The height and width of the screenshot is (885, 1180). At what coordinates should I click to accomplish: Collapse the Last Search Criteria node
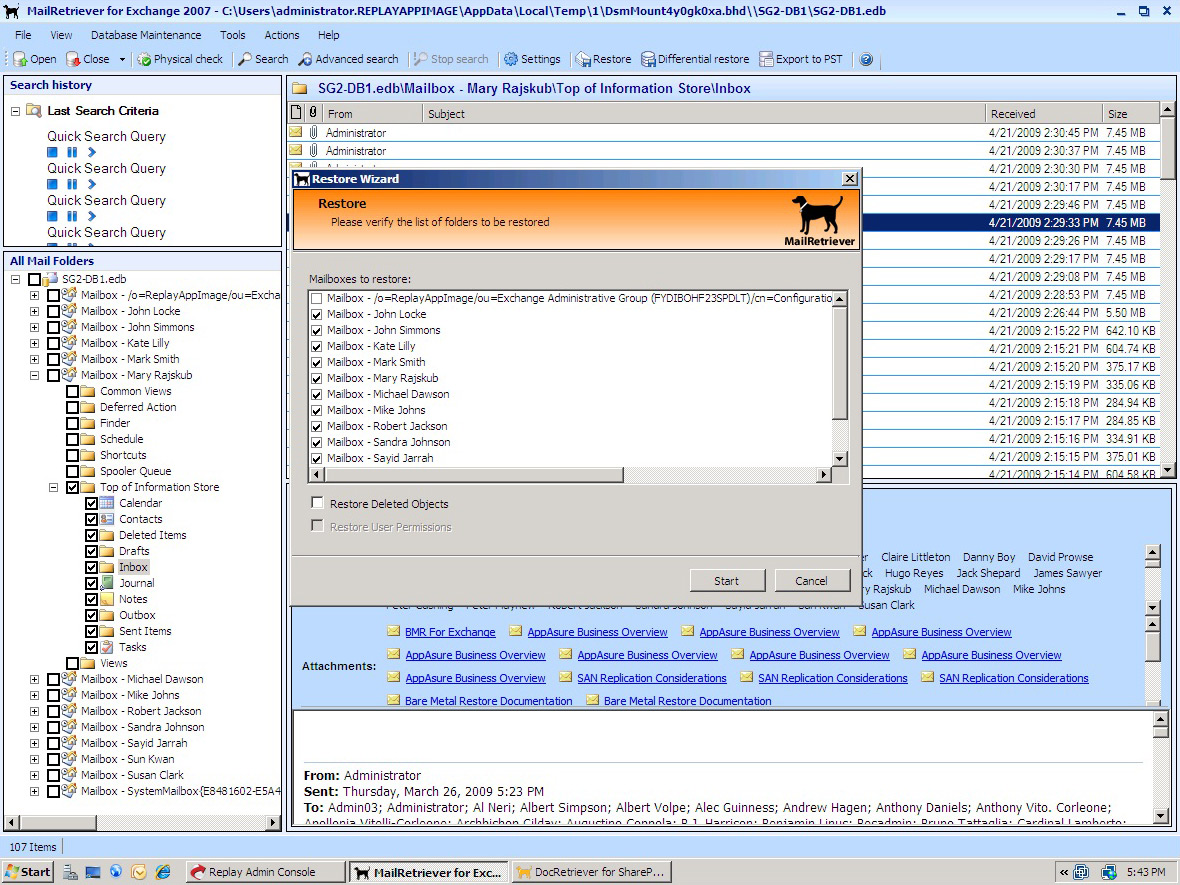[15, 111]
